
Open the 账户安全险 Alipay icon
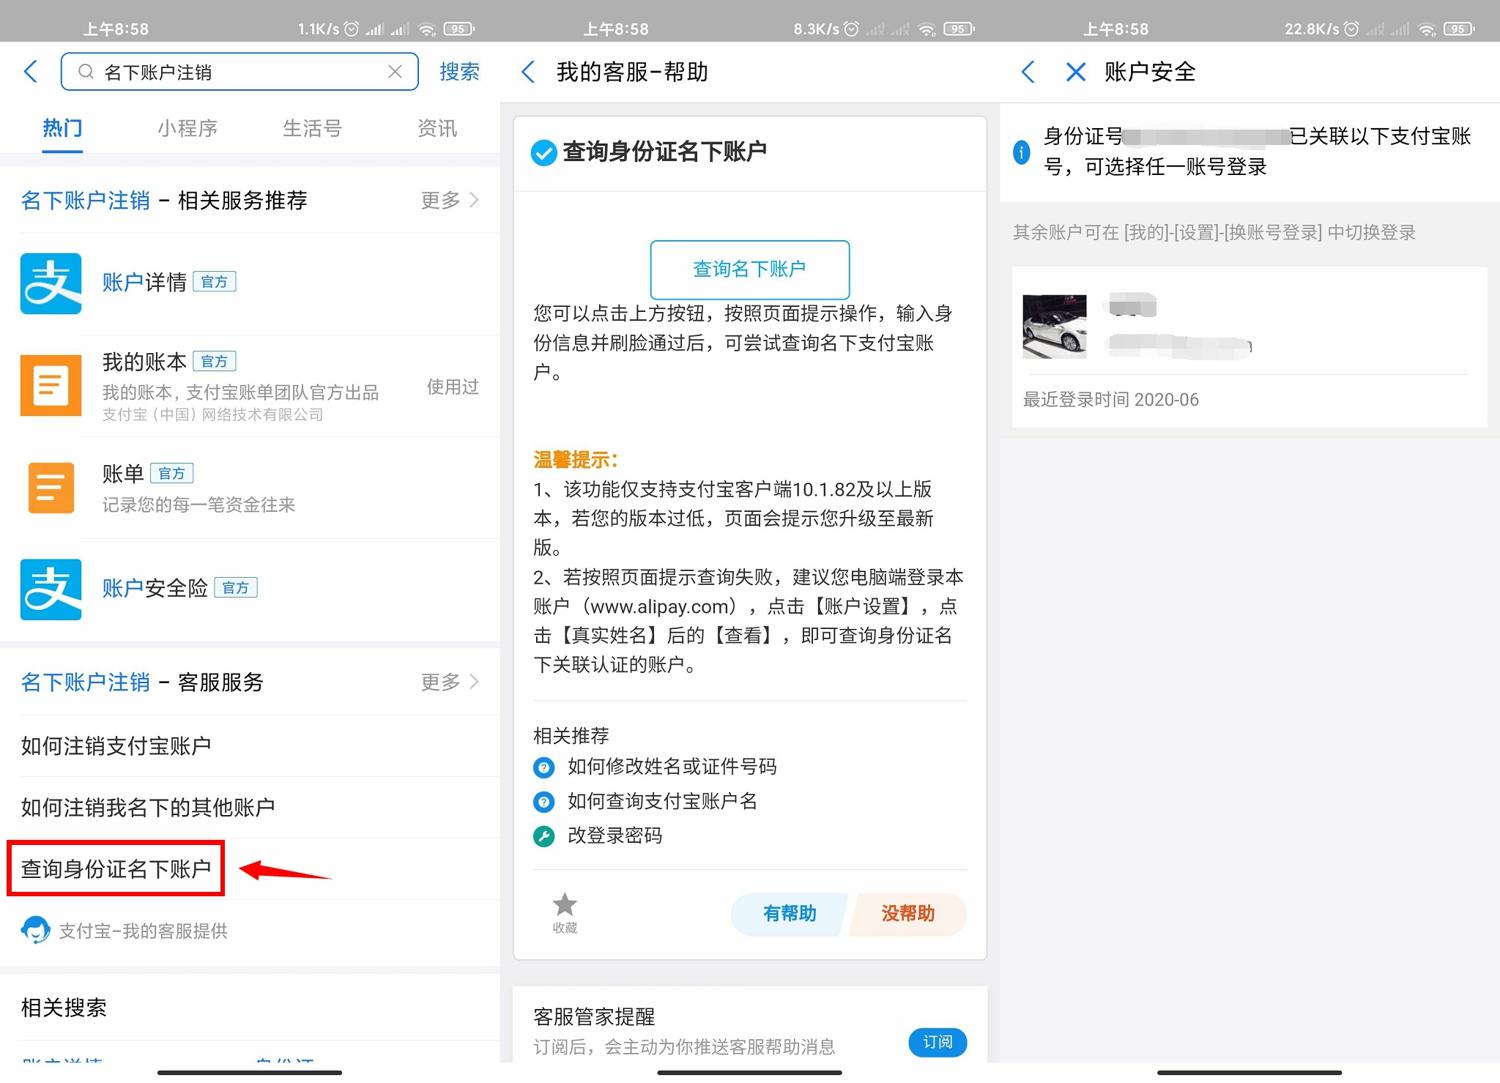click(51, 589)
